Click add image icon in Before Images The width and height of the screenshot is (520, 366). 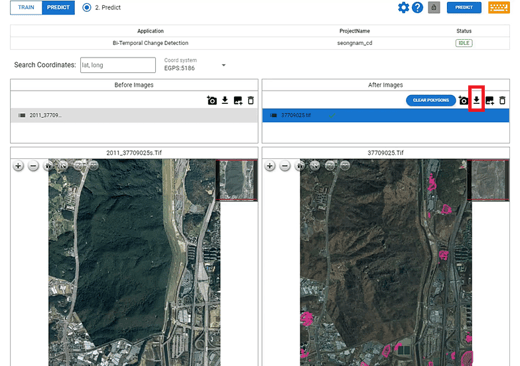click(238, 100)
